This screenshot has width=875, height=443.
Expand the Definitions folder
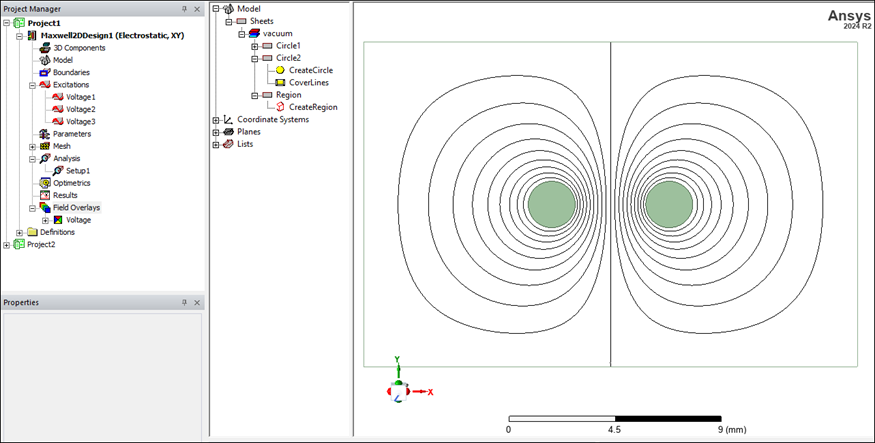coord(20,232)
